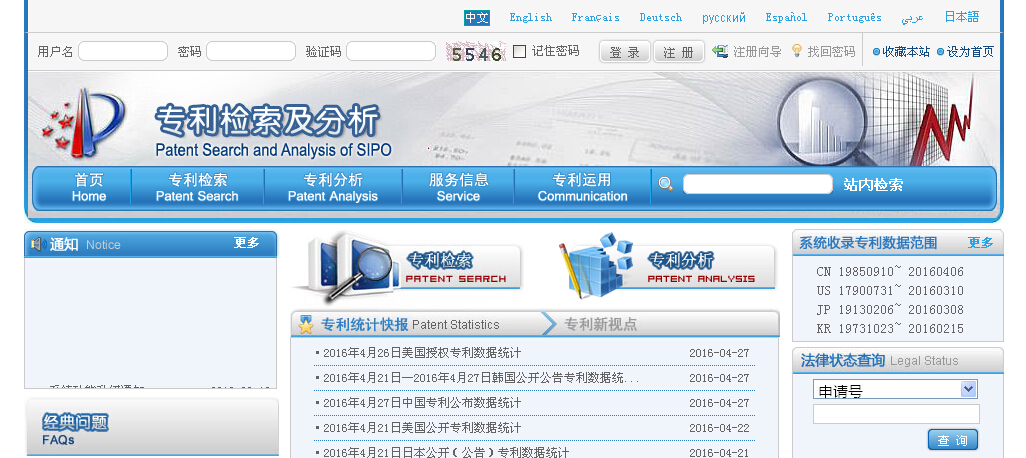Click 设为首页 set homepage link
Image resolution: width=1026 pixels, height=458 pixels.
coord(970,52)
